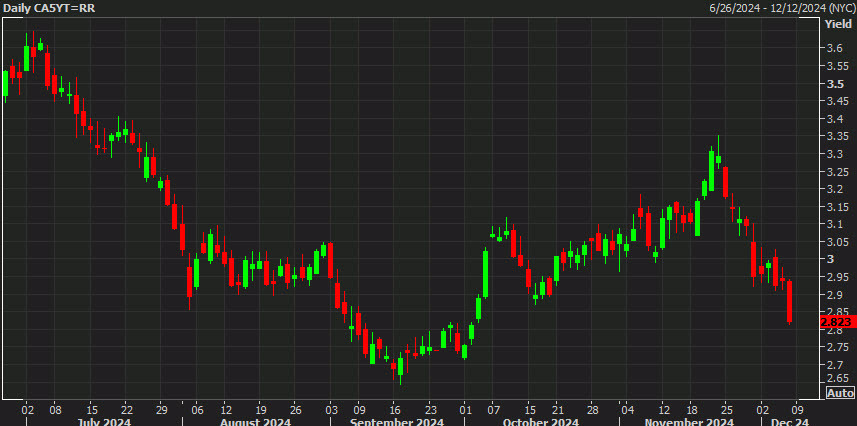Click the 21 date tick in October
Image resolution: width=857 pixels, height=426 pixels.
click(x=556, y=409)
